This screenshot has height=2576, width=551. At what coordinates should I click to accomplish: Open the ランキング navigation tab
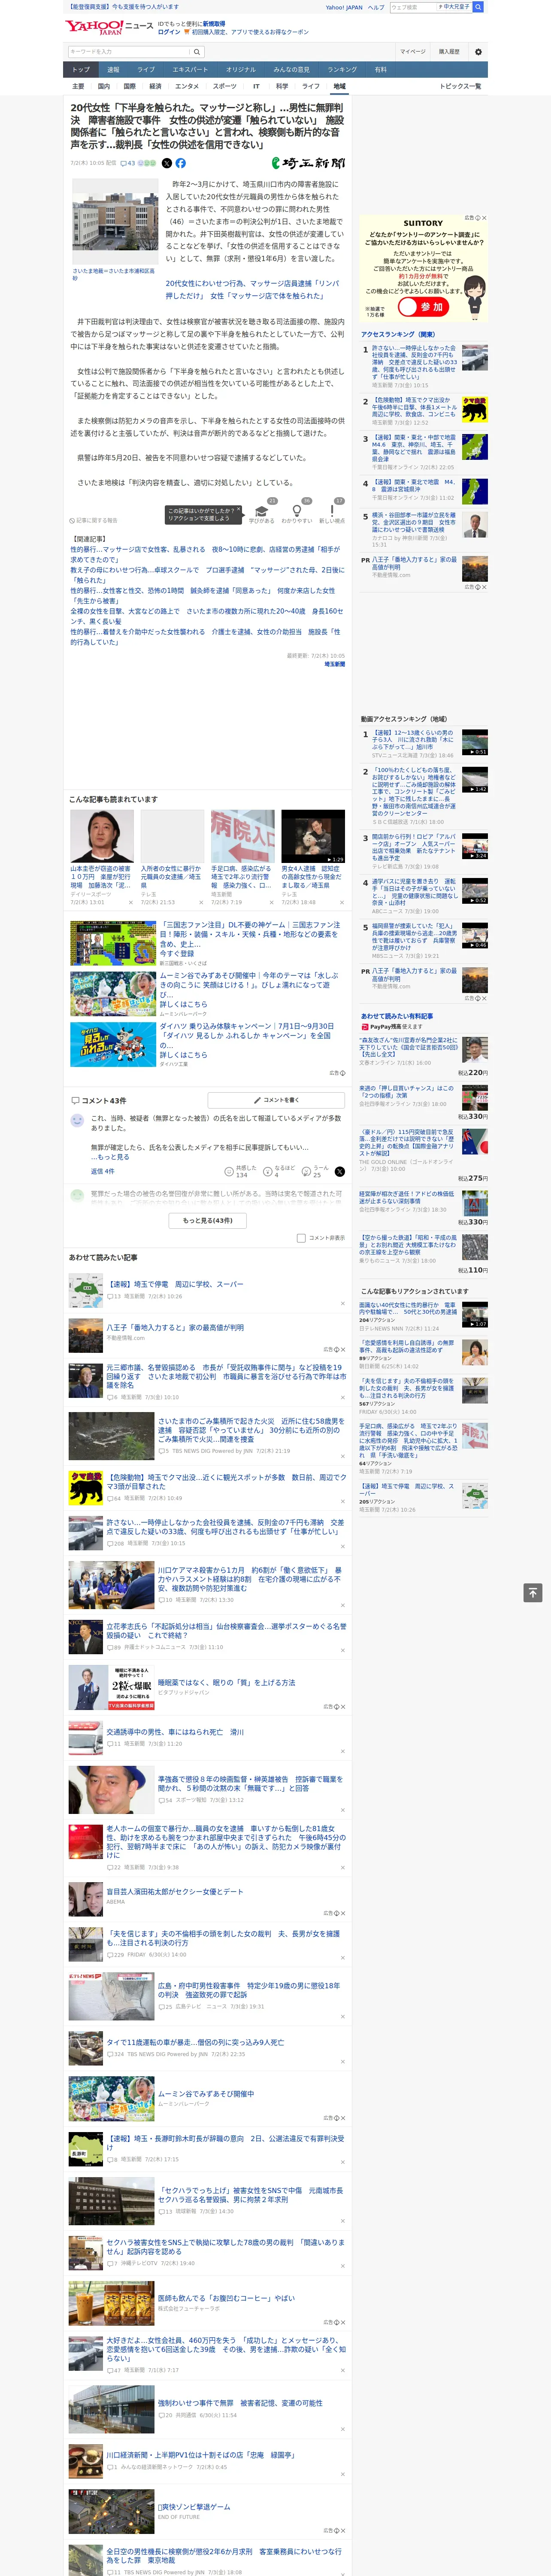342,70
